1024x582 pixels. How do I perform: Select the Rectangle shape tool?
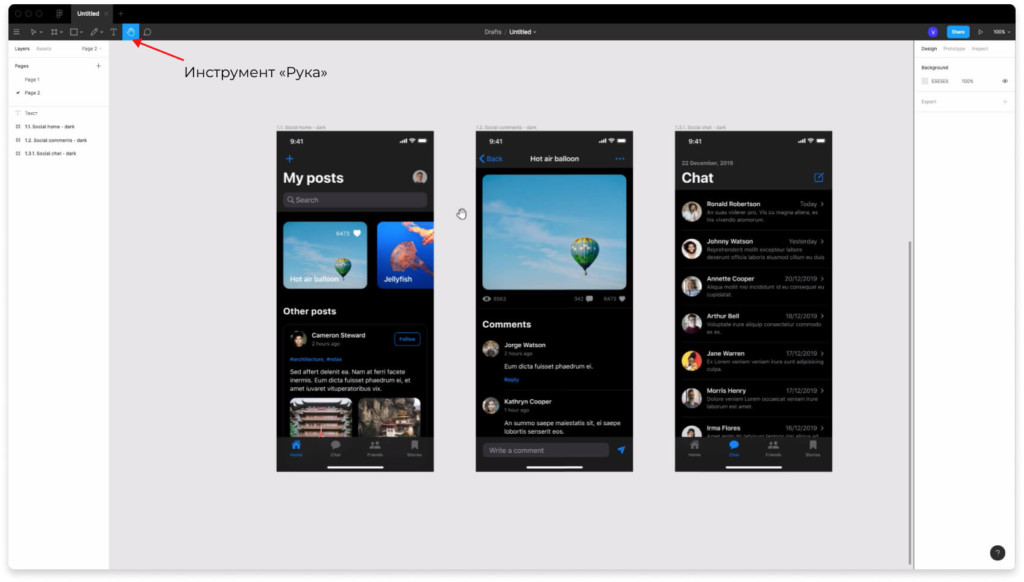(x=73, y=32)
